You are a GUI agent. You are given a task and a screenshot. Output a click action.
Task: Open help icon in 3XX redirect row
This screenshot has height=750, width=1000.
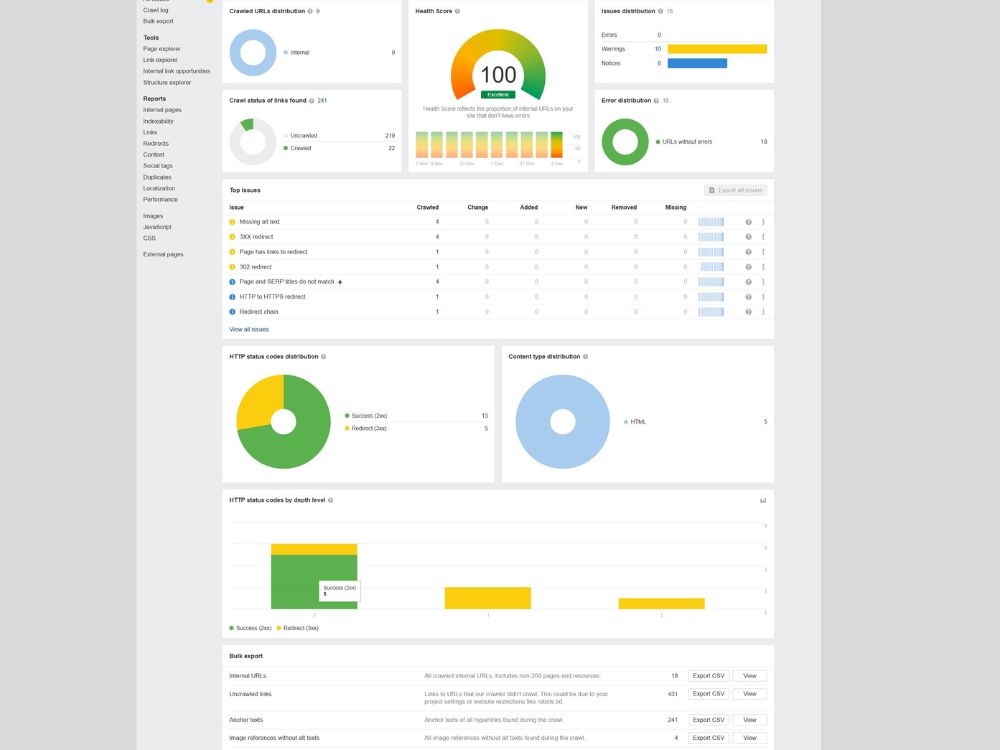coord(748,237)
